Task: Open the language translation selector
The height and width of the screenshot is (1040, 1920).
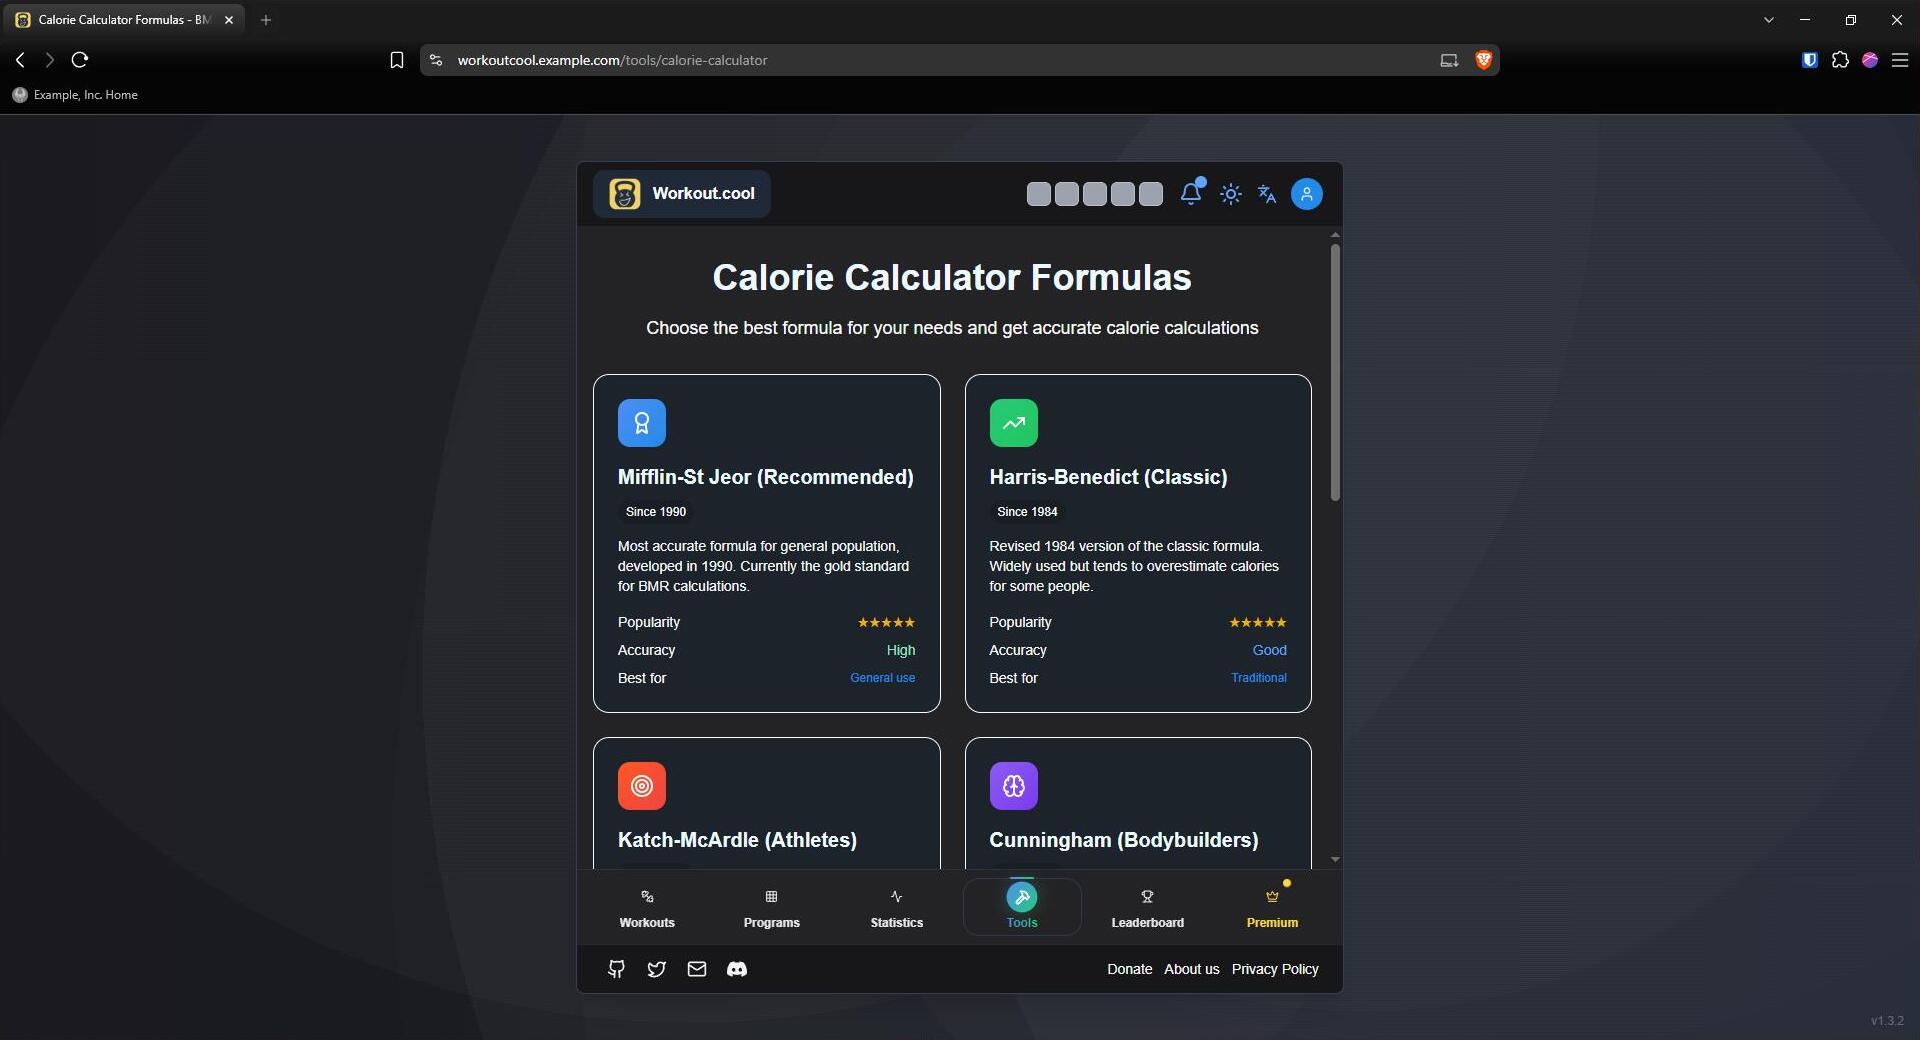Action: [x=1267, y=194]
